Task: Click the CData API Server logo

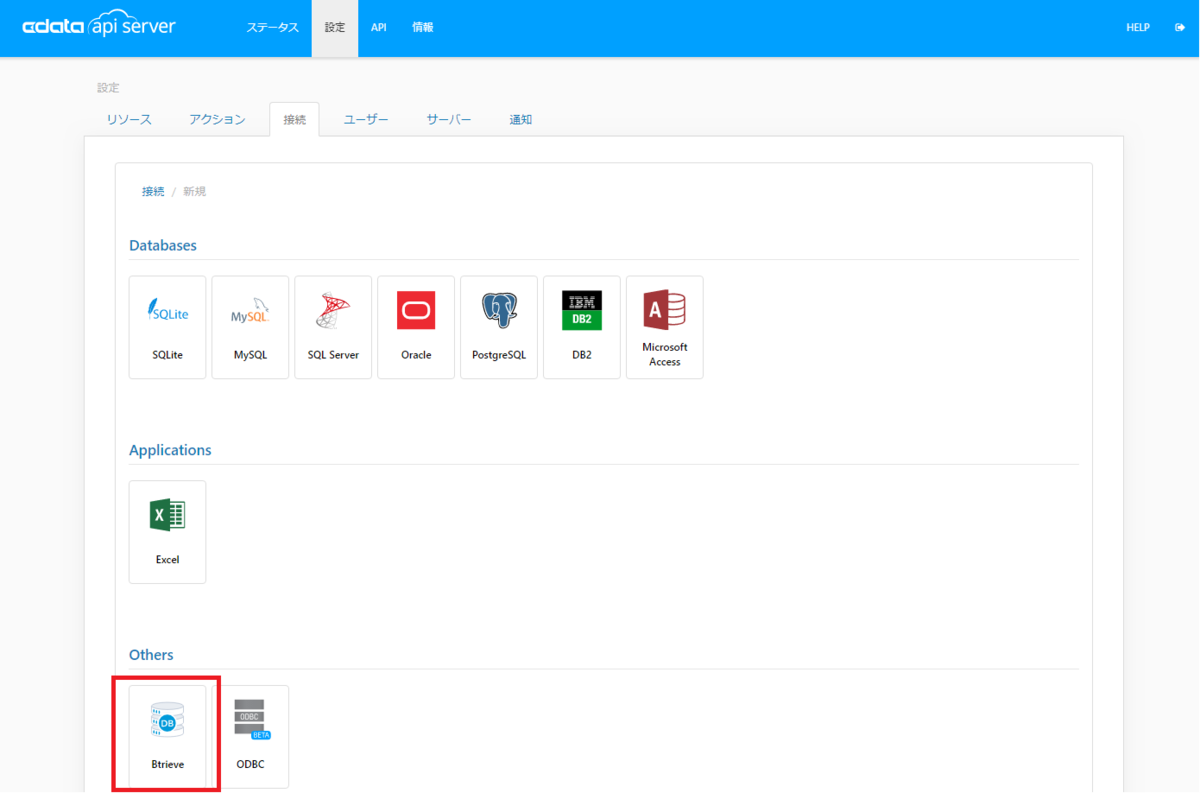Action: click(x=99, y=26)
